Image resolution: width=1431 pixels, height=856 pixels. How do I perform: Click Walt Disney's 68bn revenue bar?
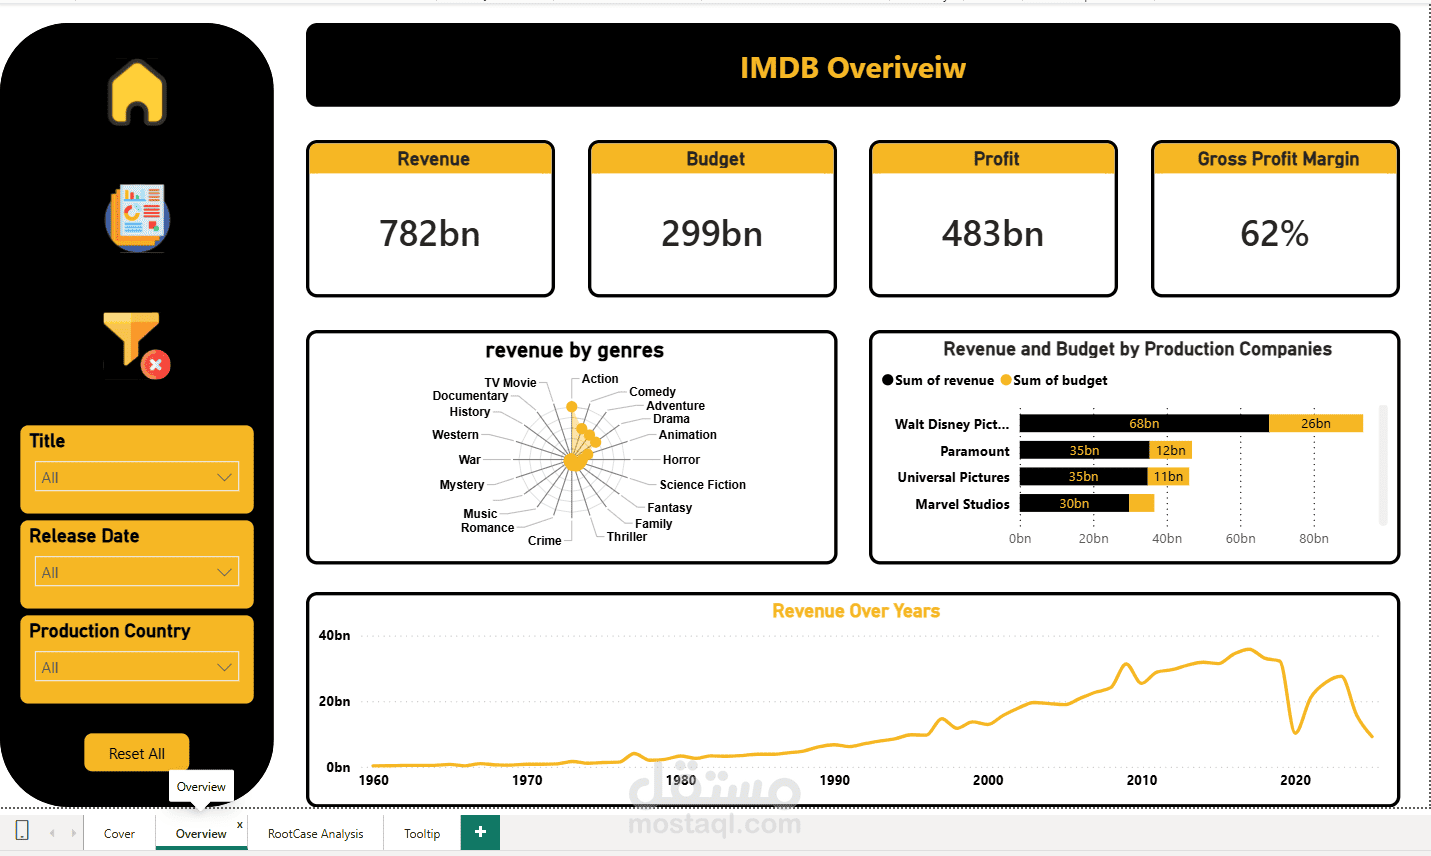click(1144, 424)
